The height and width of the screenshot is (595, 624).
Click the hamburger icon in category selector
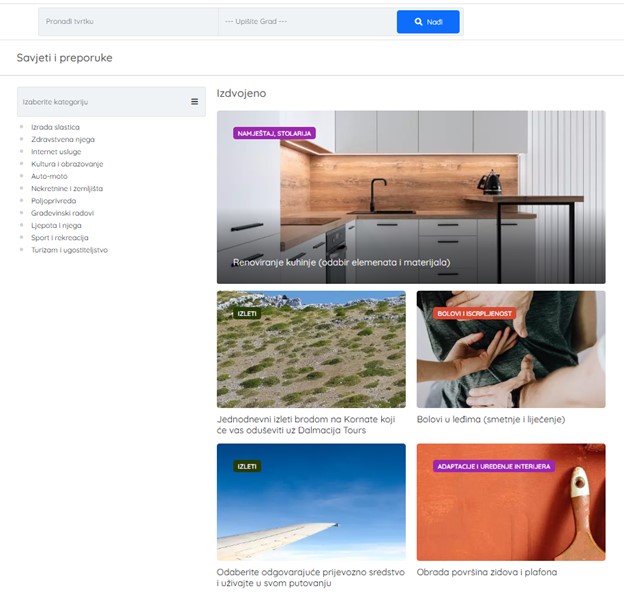[194, 101]
